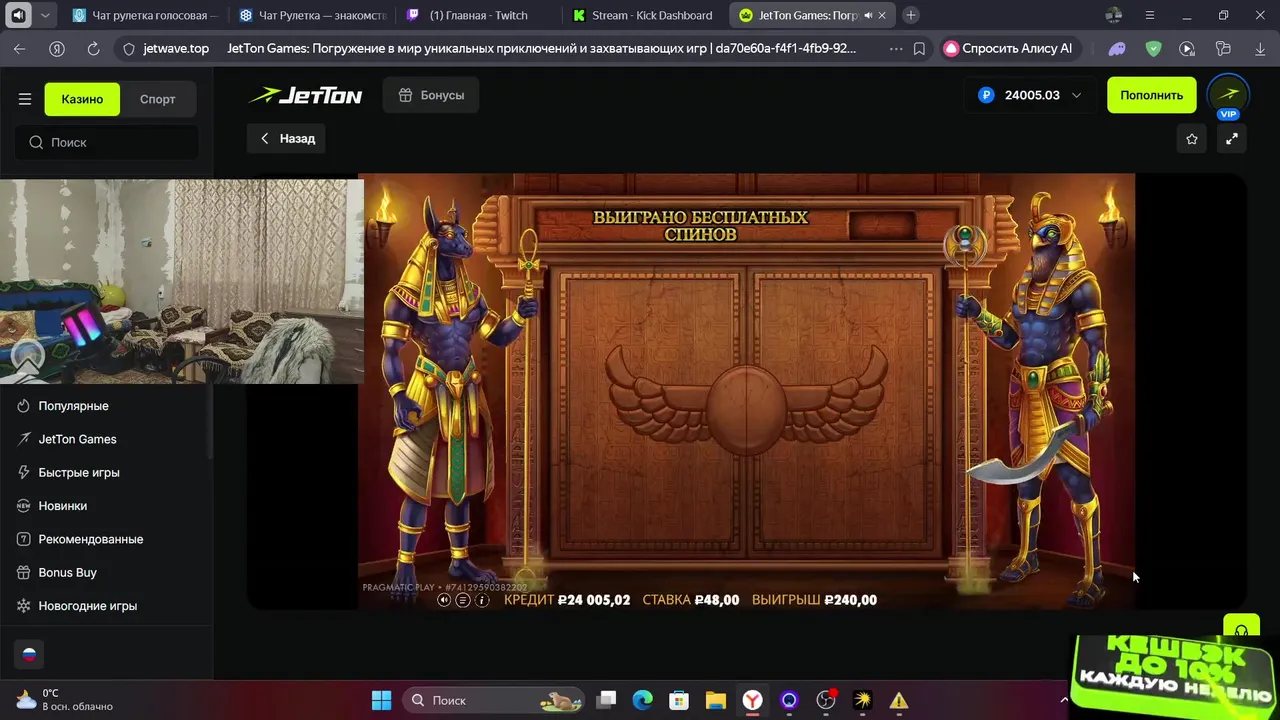This screenshot has width=1280, height=720.
Task: Open the Бонусы page
Action: pyautogui.click(x=431, y=95)
